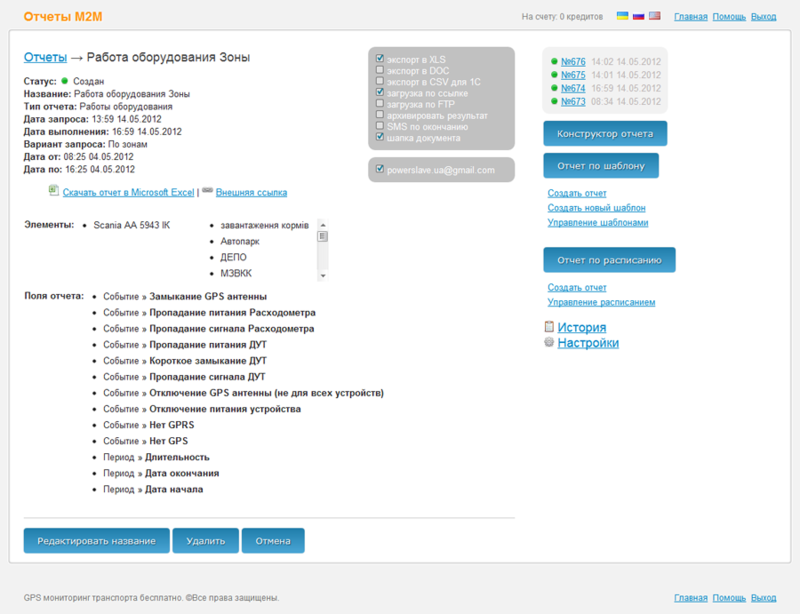Click green status dot beside №676
The image size is (800, 614).
tap(554, 61)
